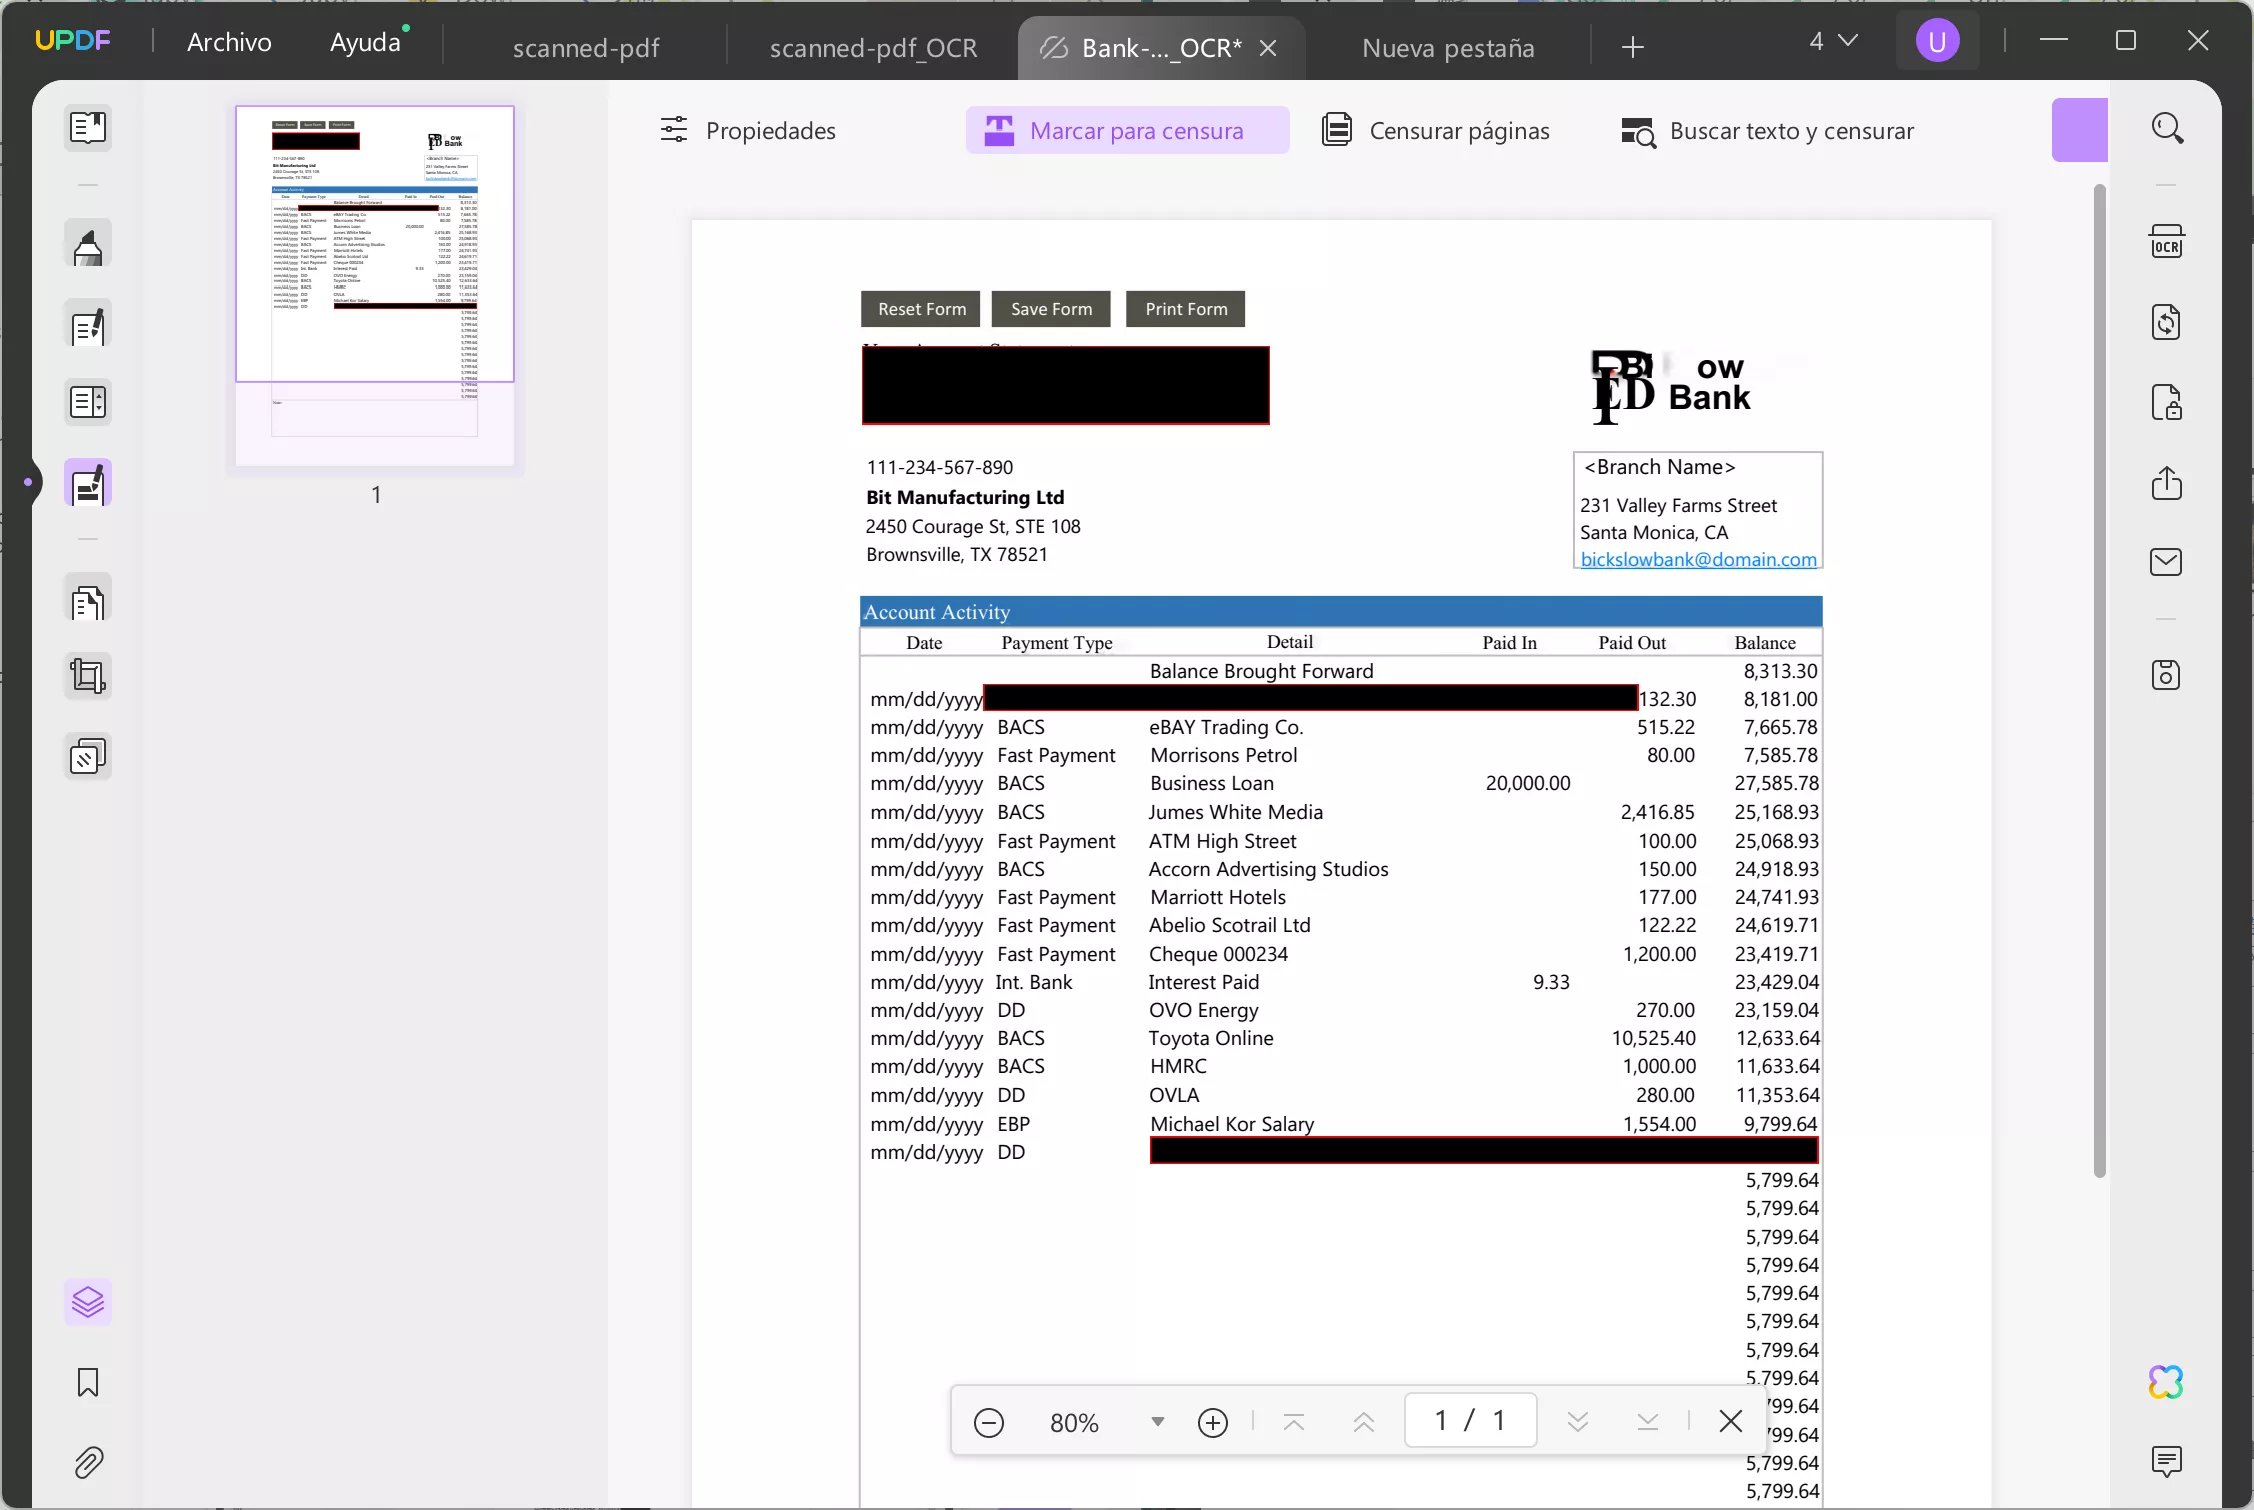Open the Edit PDF tool in sidebar
This screenshot has height=1510, width=2254.
tap(88, 325)
